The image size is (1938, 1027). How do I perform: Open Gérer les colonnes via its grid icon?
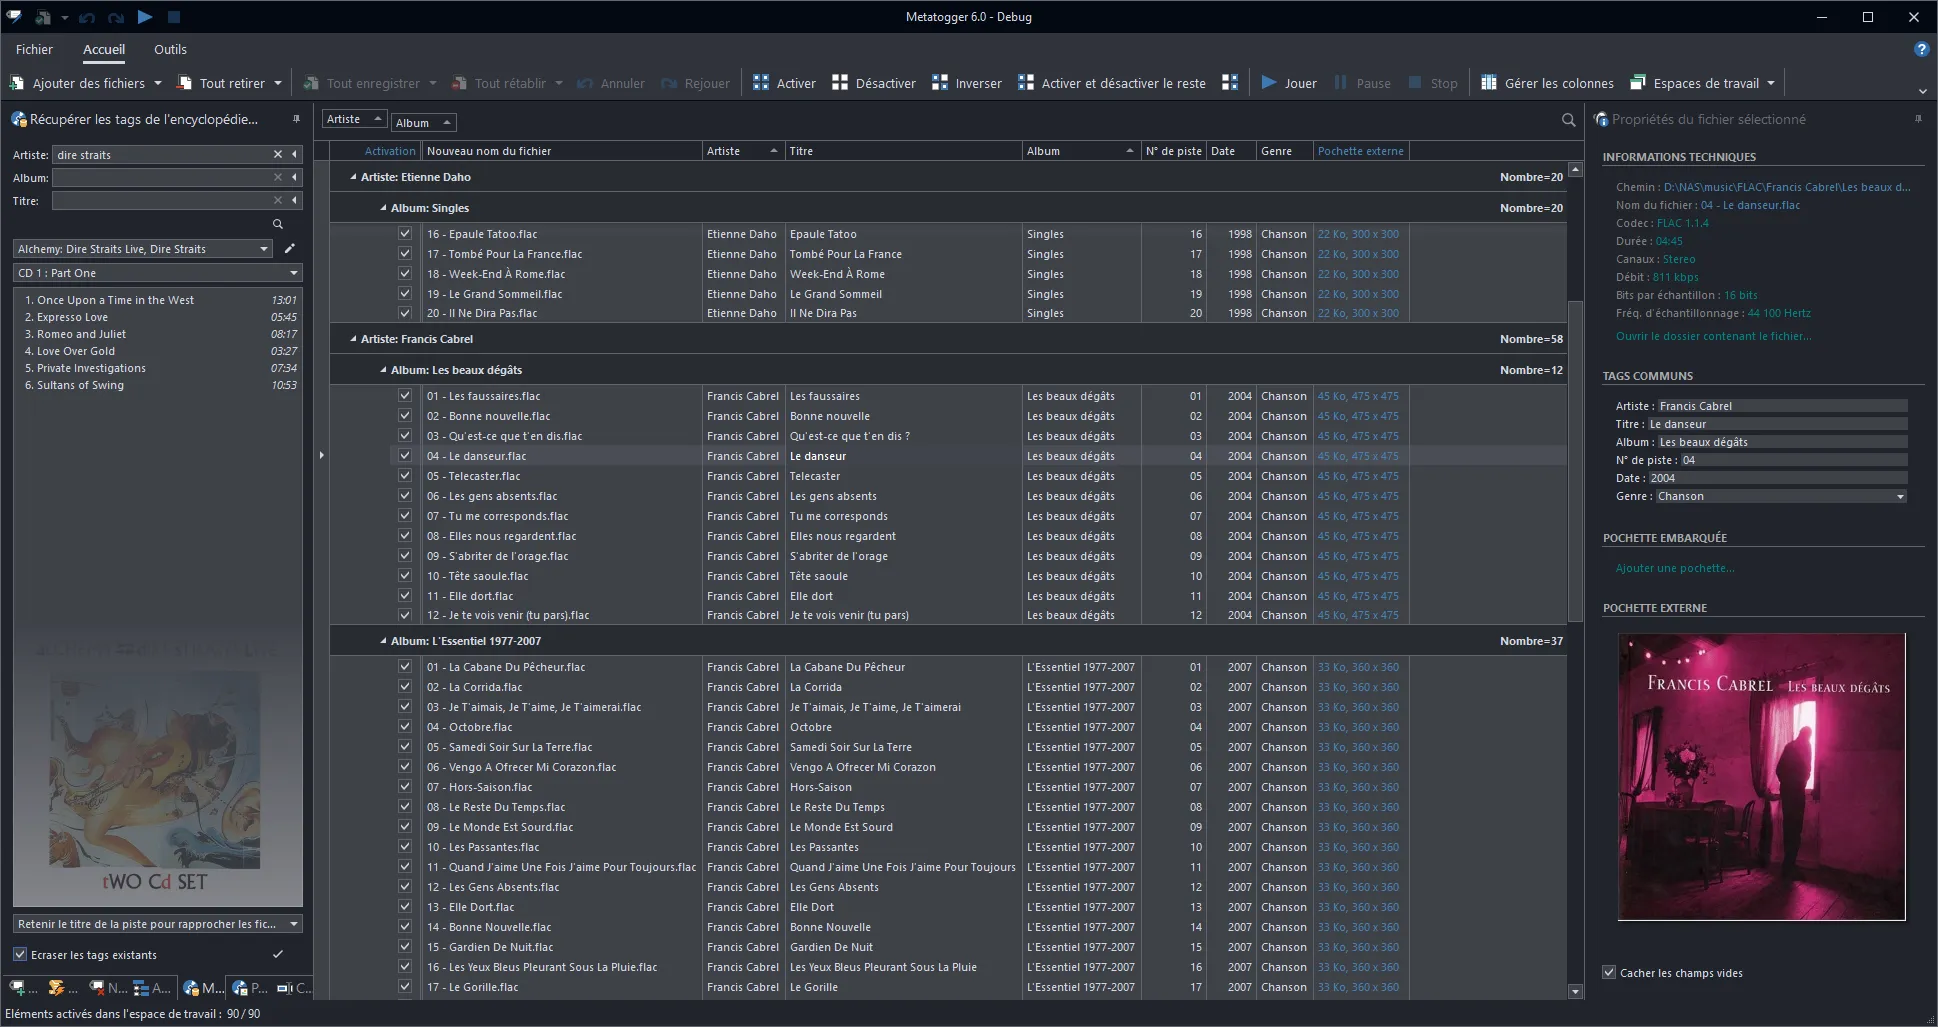tap(1491, 83)
